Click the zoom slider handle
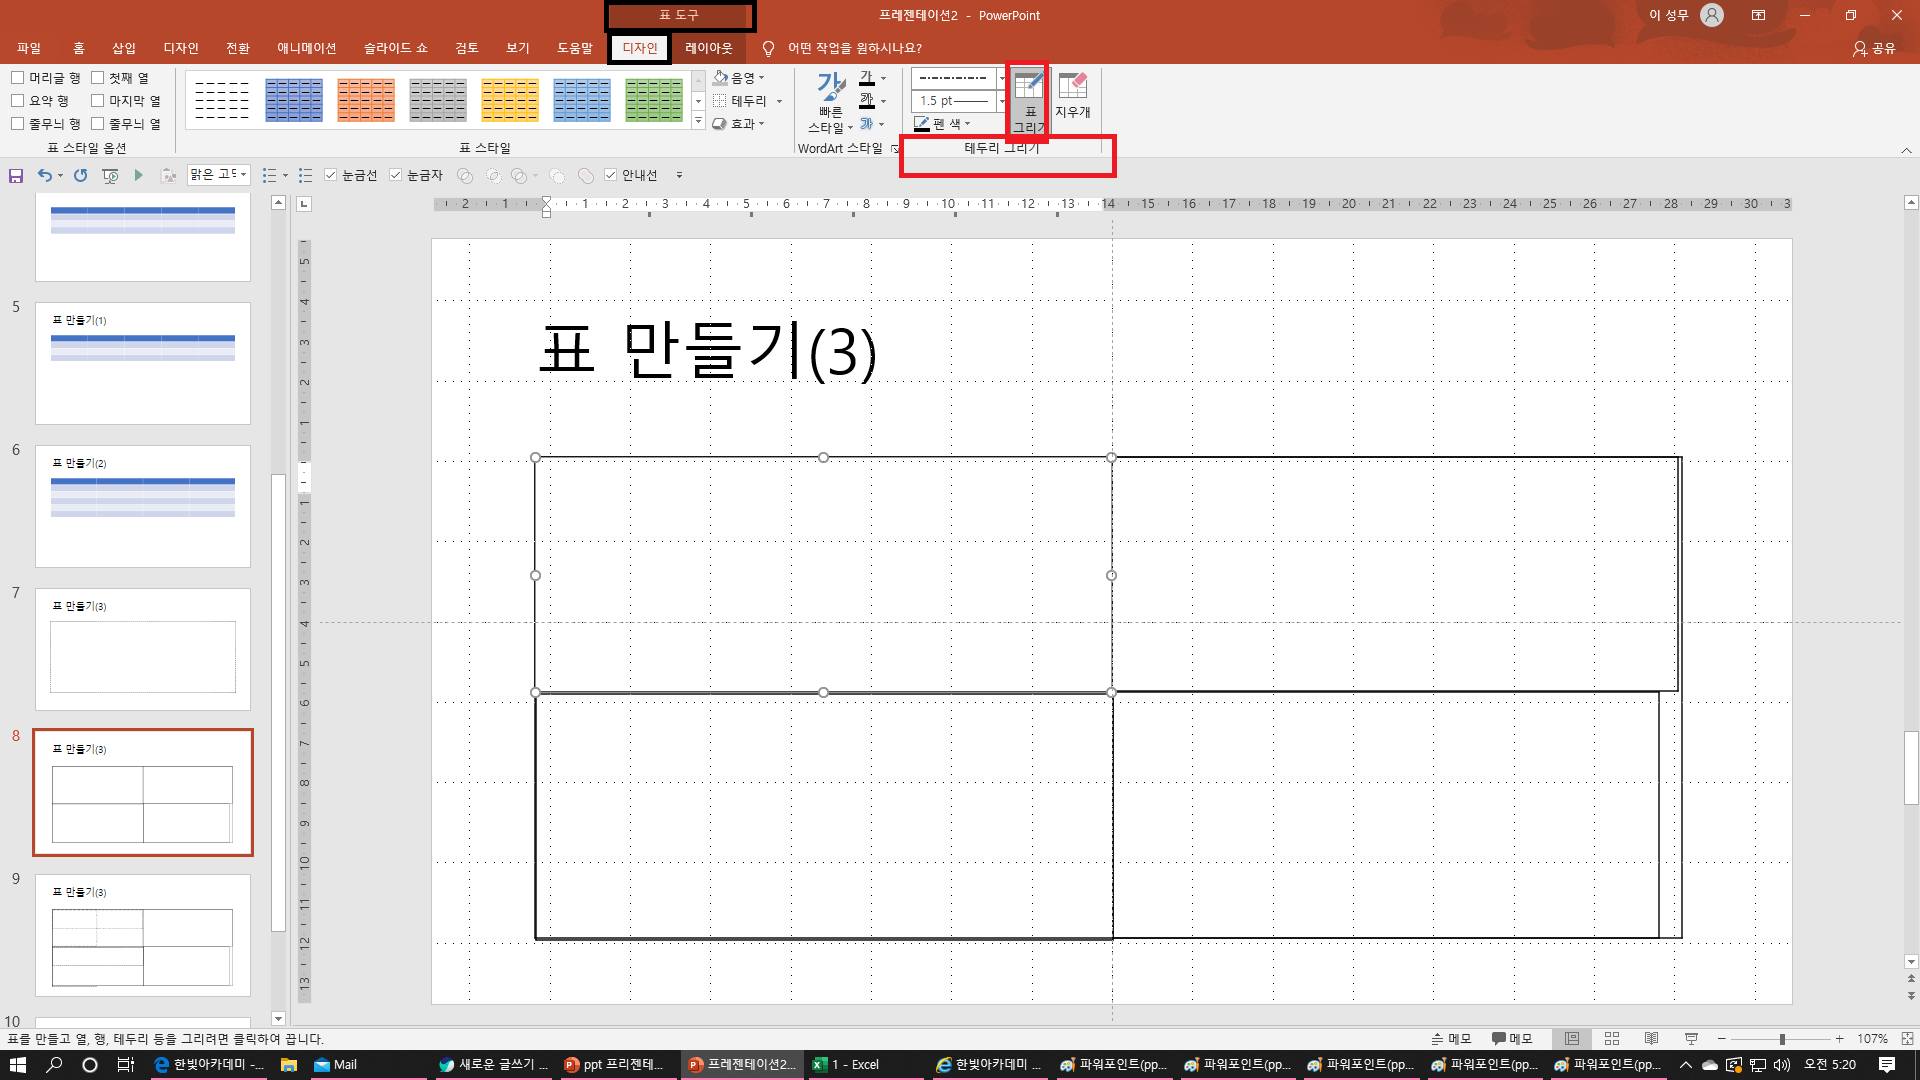 tap(1782, 1039)
